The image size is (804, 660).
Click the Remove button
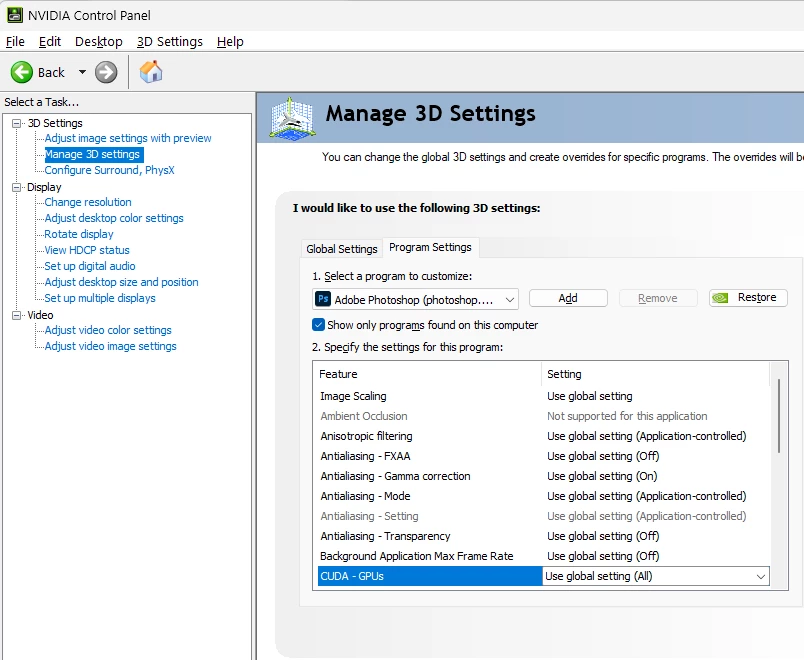click(658, 298)
